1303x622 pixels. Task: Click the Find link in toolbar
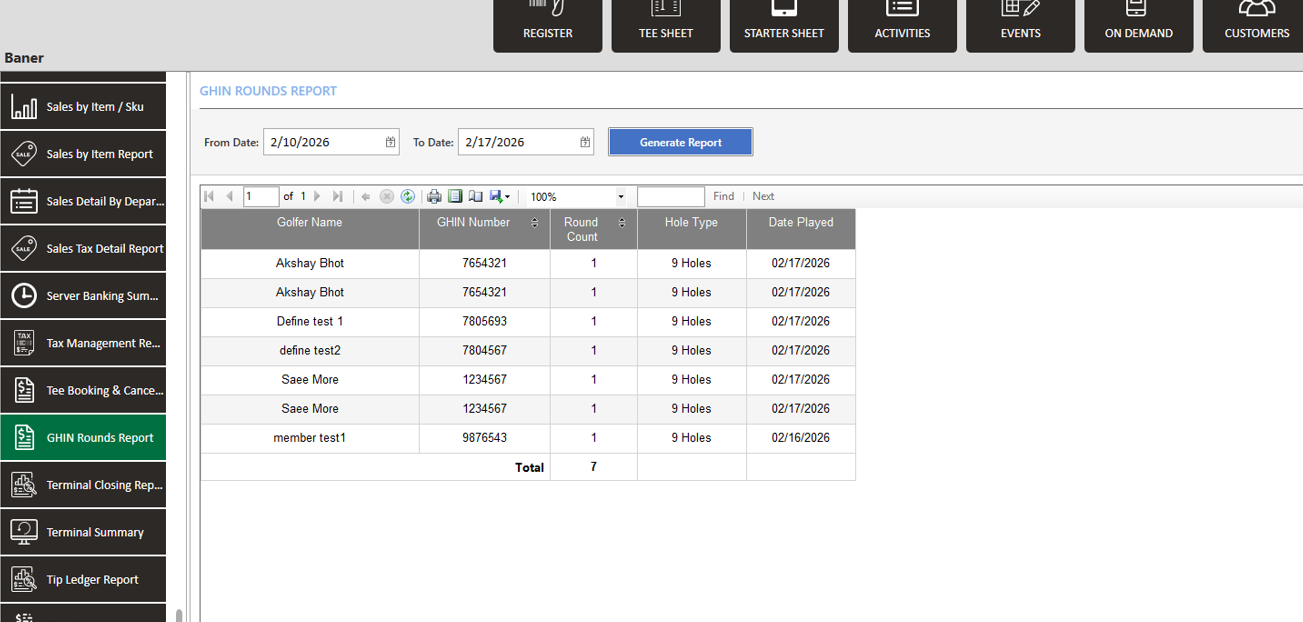[x=723, y=197]
